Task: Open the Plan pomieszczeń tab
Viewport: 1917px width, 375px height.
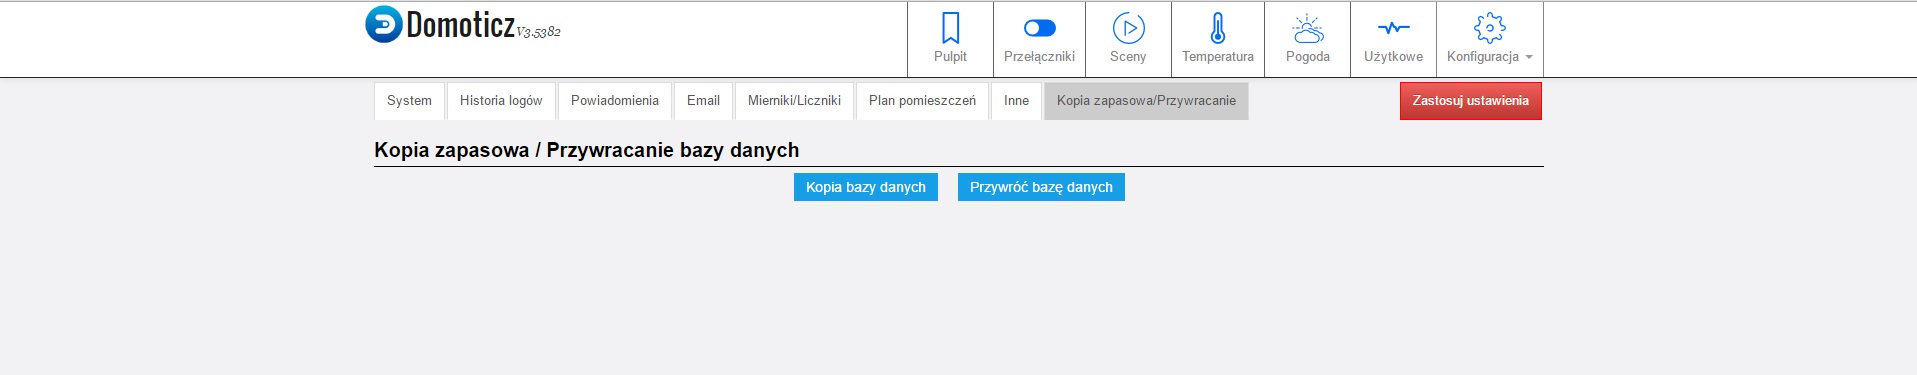Action: point(922,101)
